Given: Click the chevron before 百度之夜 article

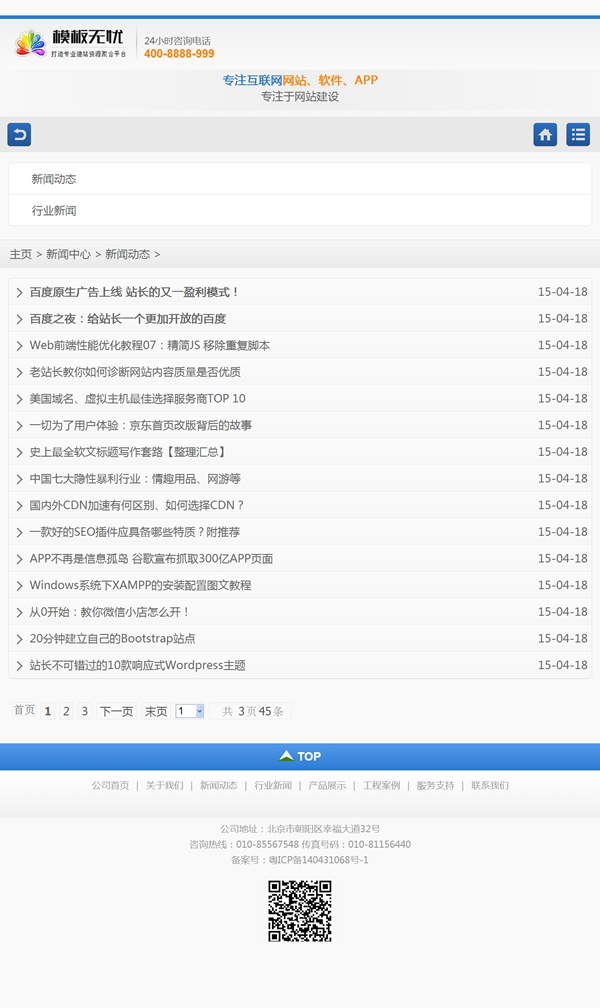Looking at the screenshot, I should pyautogui.click(x=19, y=319).
